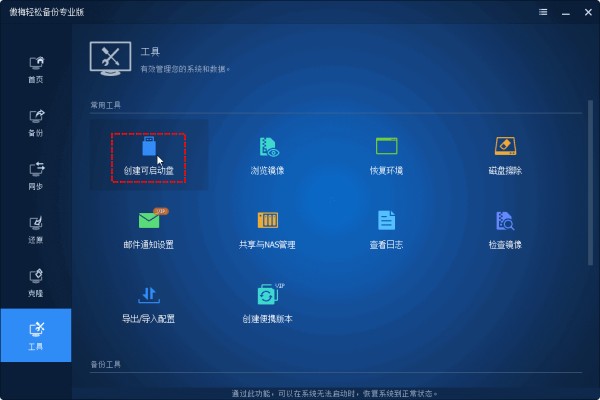Minimize the backup application window

[x=566, y=13]
